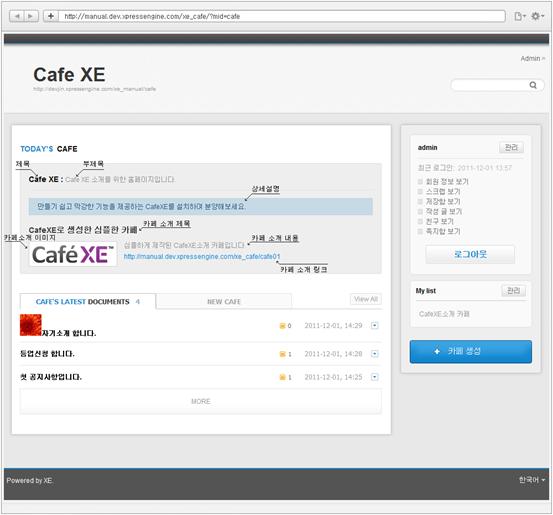Switch to the NEW CAFE tab
553x515 pixels.
[224, 302]
